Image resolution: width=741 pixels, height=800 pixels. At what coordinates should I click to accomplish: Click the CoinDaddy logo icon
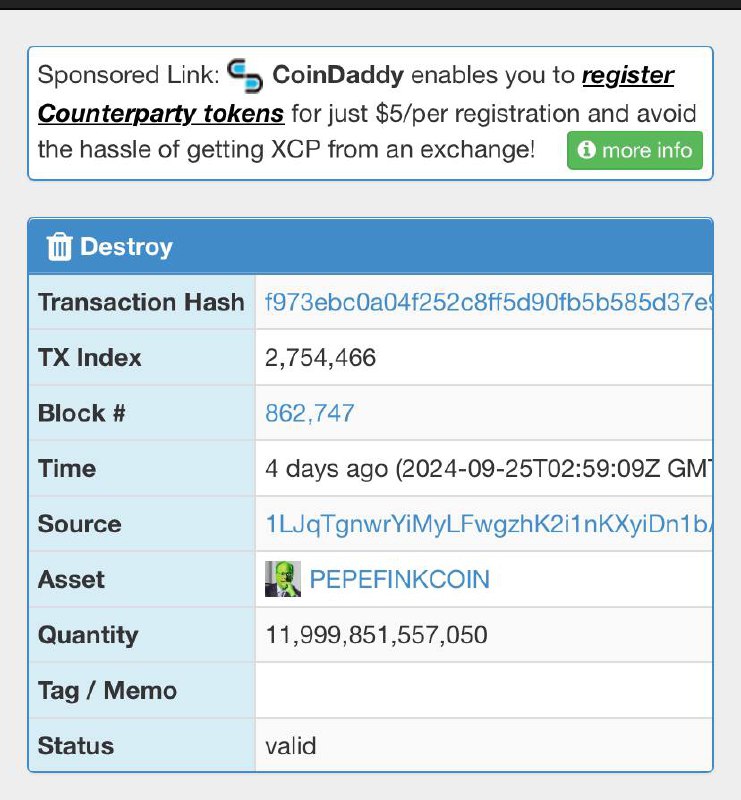pos(245,76)
